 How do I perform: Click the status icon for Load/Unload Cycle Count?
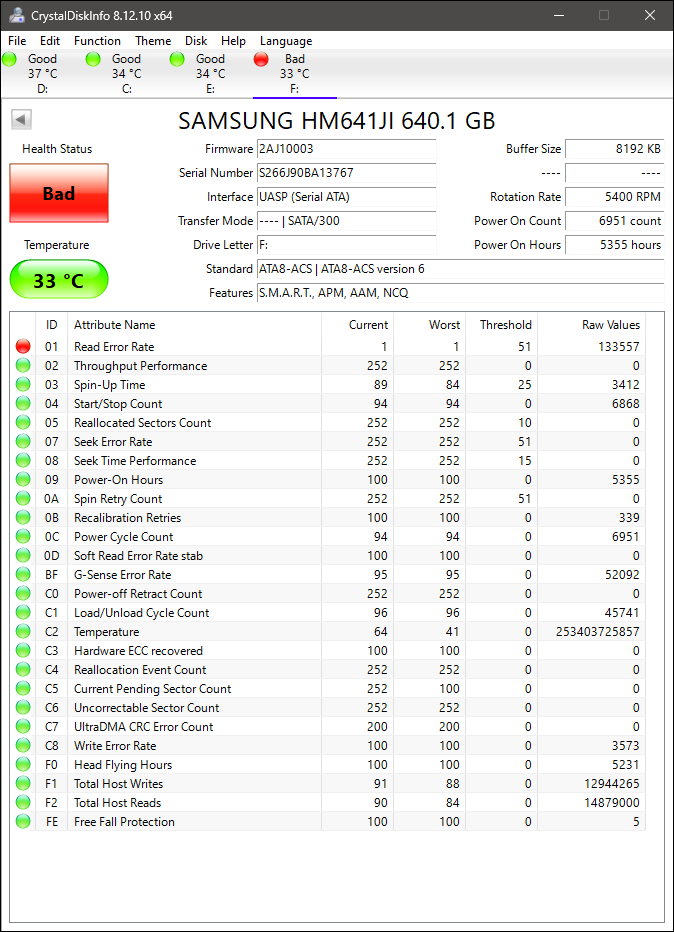23,612
